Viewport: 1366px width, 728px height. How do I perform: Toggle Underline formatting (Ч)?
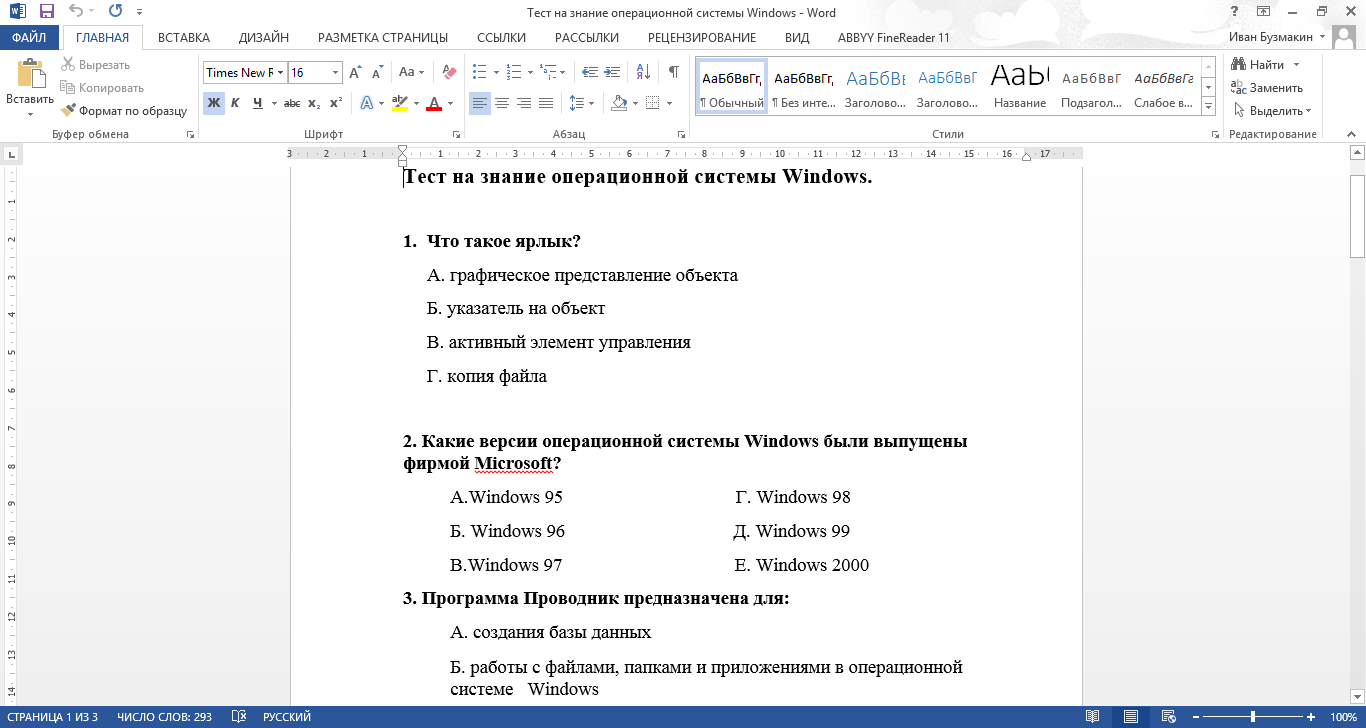pos(258,103)
